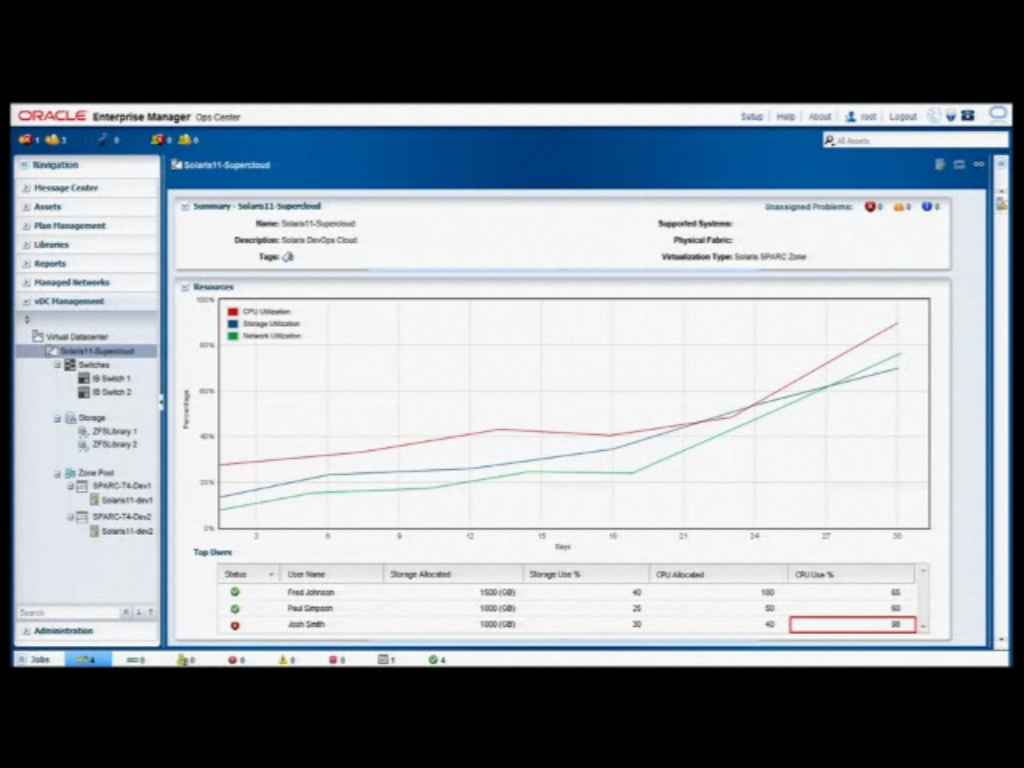Click red critical Unassigned Problems icon
Image resolution: width=1024 pixels, height=768 pixels.
870,206
